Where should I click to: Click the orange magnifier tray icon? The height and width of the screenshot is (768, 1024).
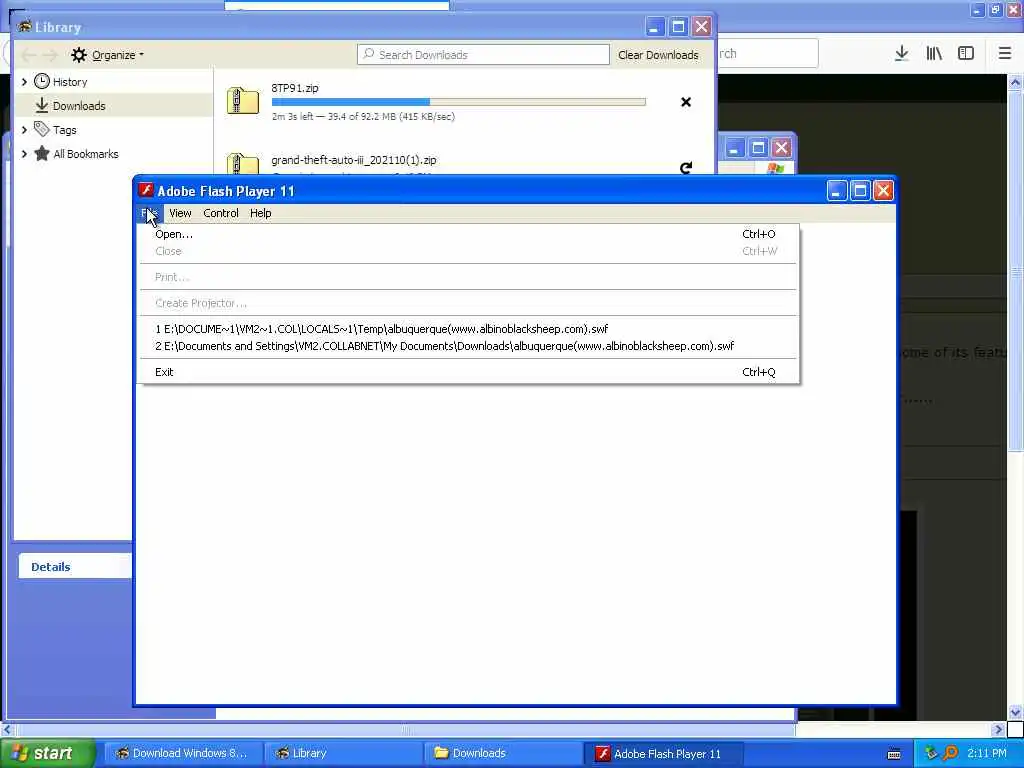coord(950,753)
